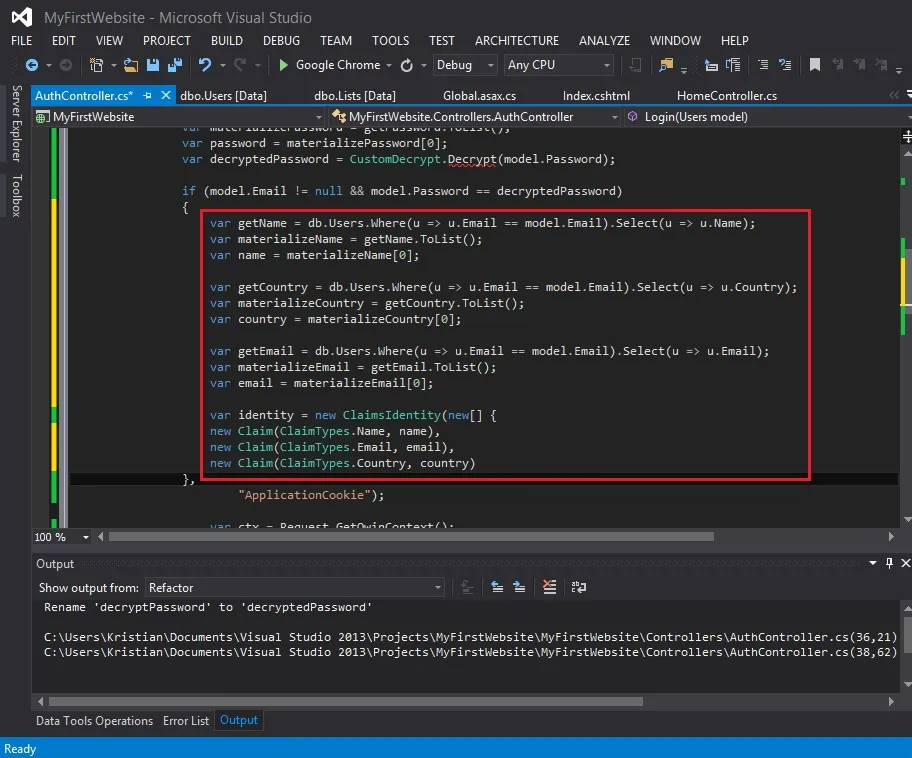Open the Data Tools Operations tab
This screenshot has width=912, height=758.
(94, 721)
